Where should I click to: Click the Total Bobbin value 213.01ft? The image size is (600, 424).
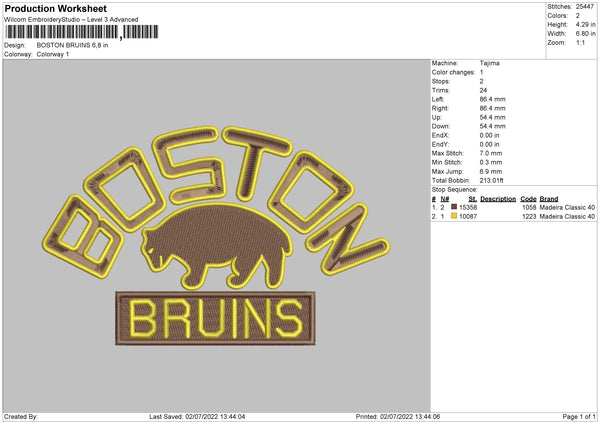click(491, 180)
